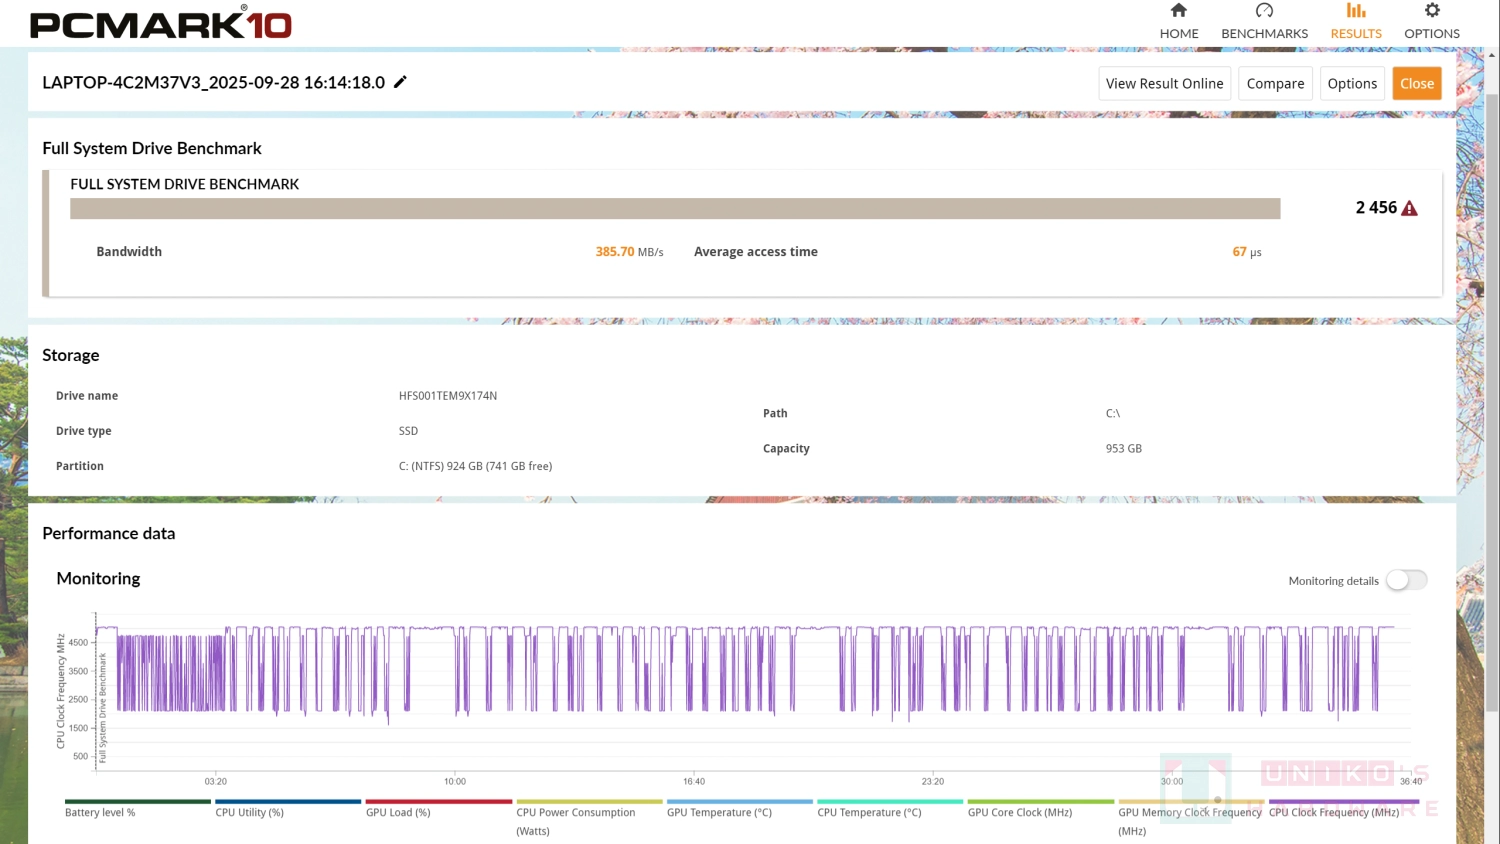Click the drive type value SSD

(408, 431)
